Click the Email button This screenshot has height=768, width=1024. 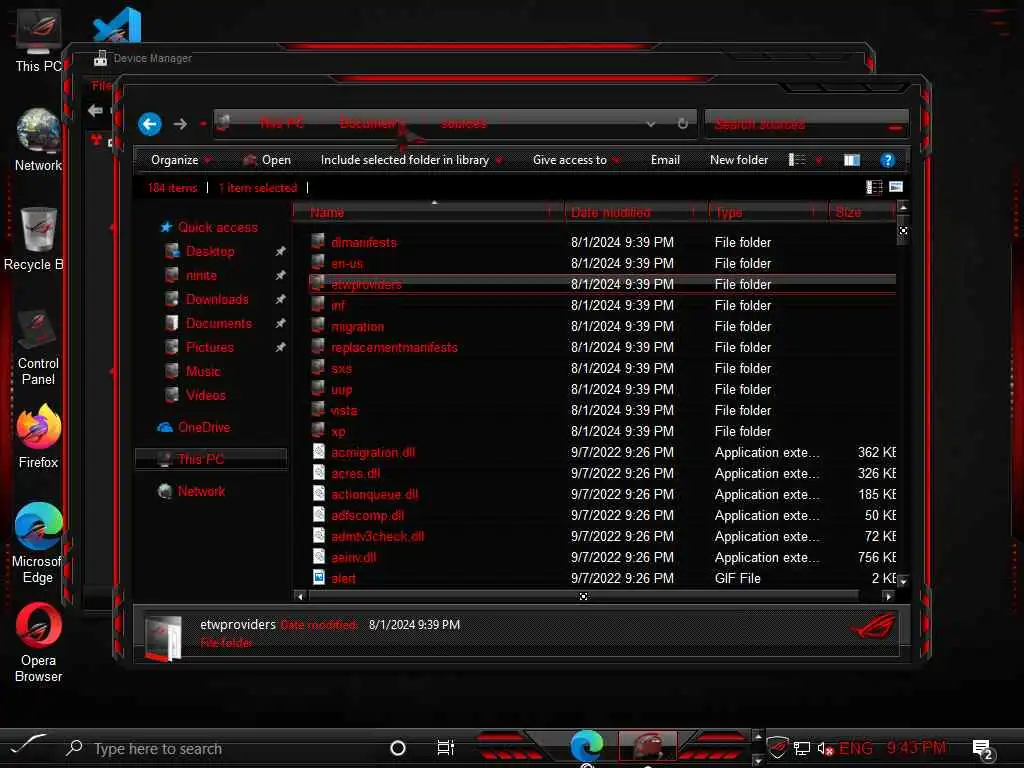click(665, 160)
